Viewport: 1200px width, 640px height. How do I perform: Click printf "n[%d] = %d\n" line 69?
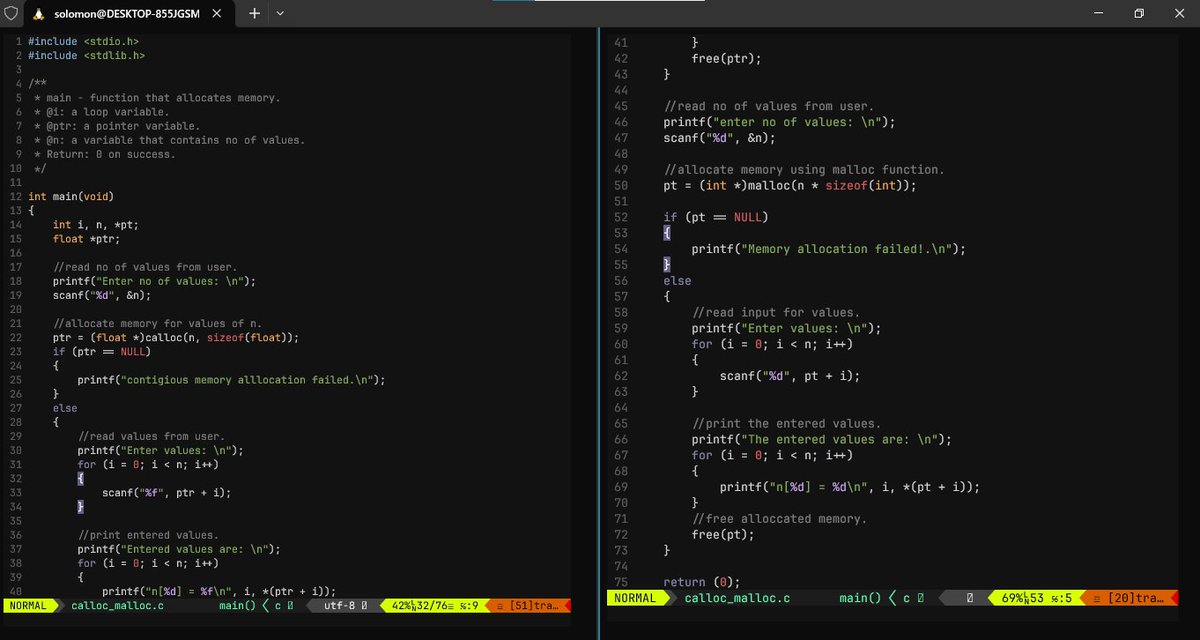click(850, 487)
